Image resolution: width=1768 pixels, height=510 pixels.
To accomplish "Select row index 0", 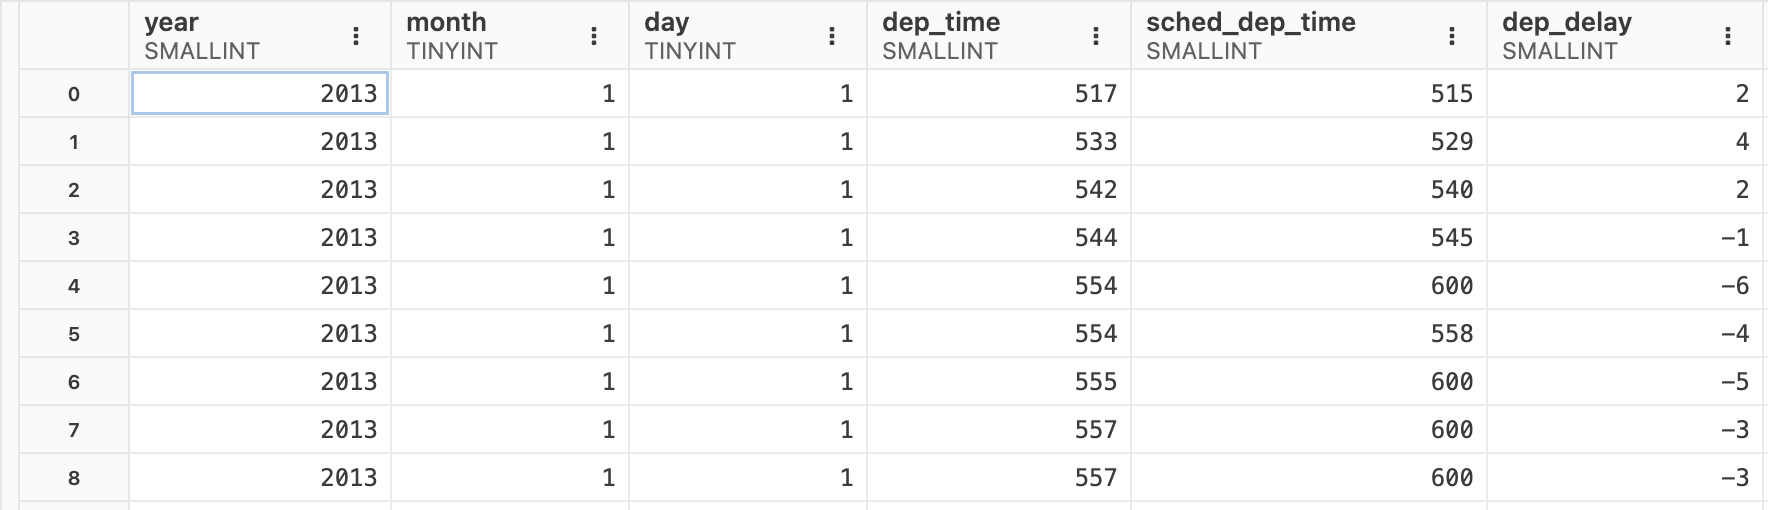I will 74,94.
